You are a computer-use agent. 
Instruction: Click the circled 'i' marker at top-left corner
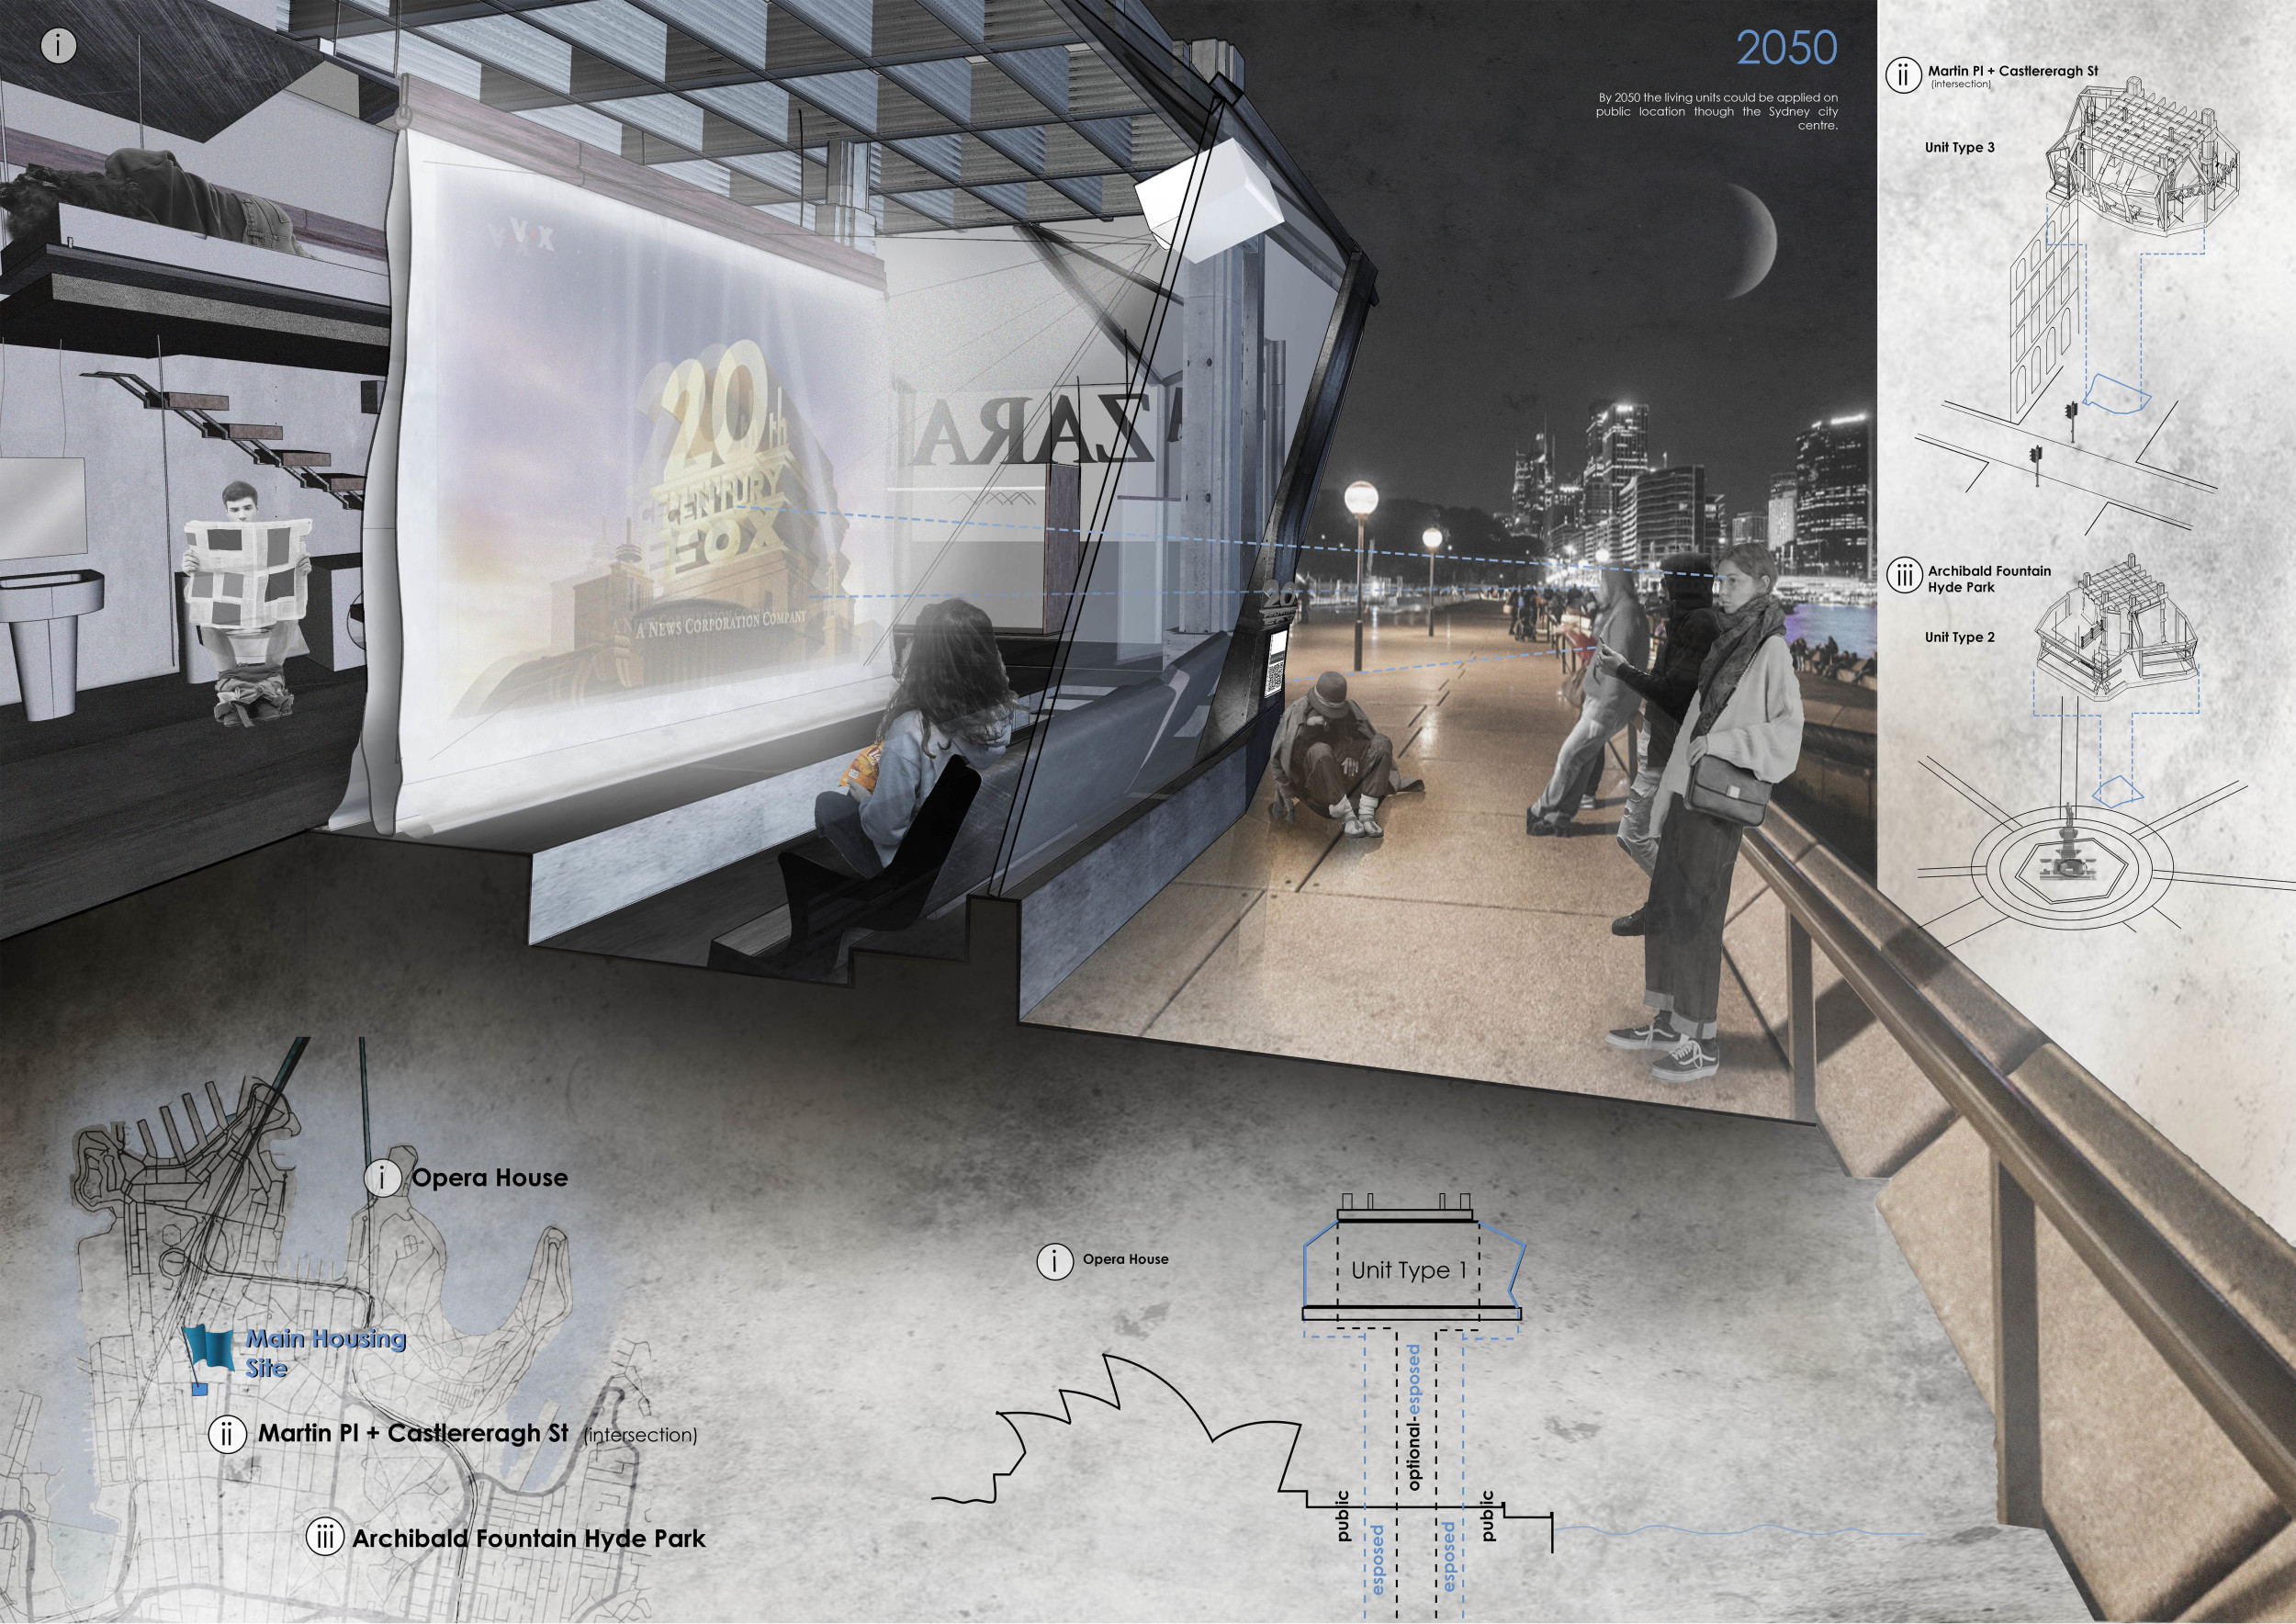coord(59,45)
